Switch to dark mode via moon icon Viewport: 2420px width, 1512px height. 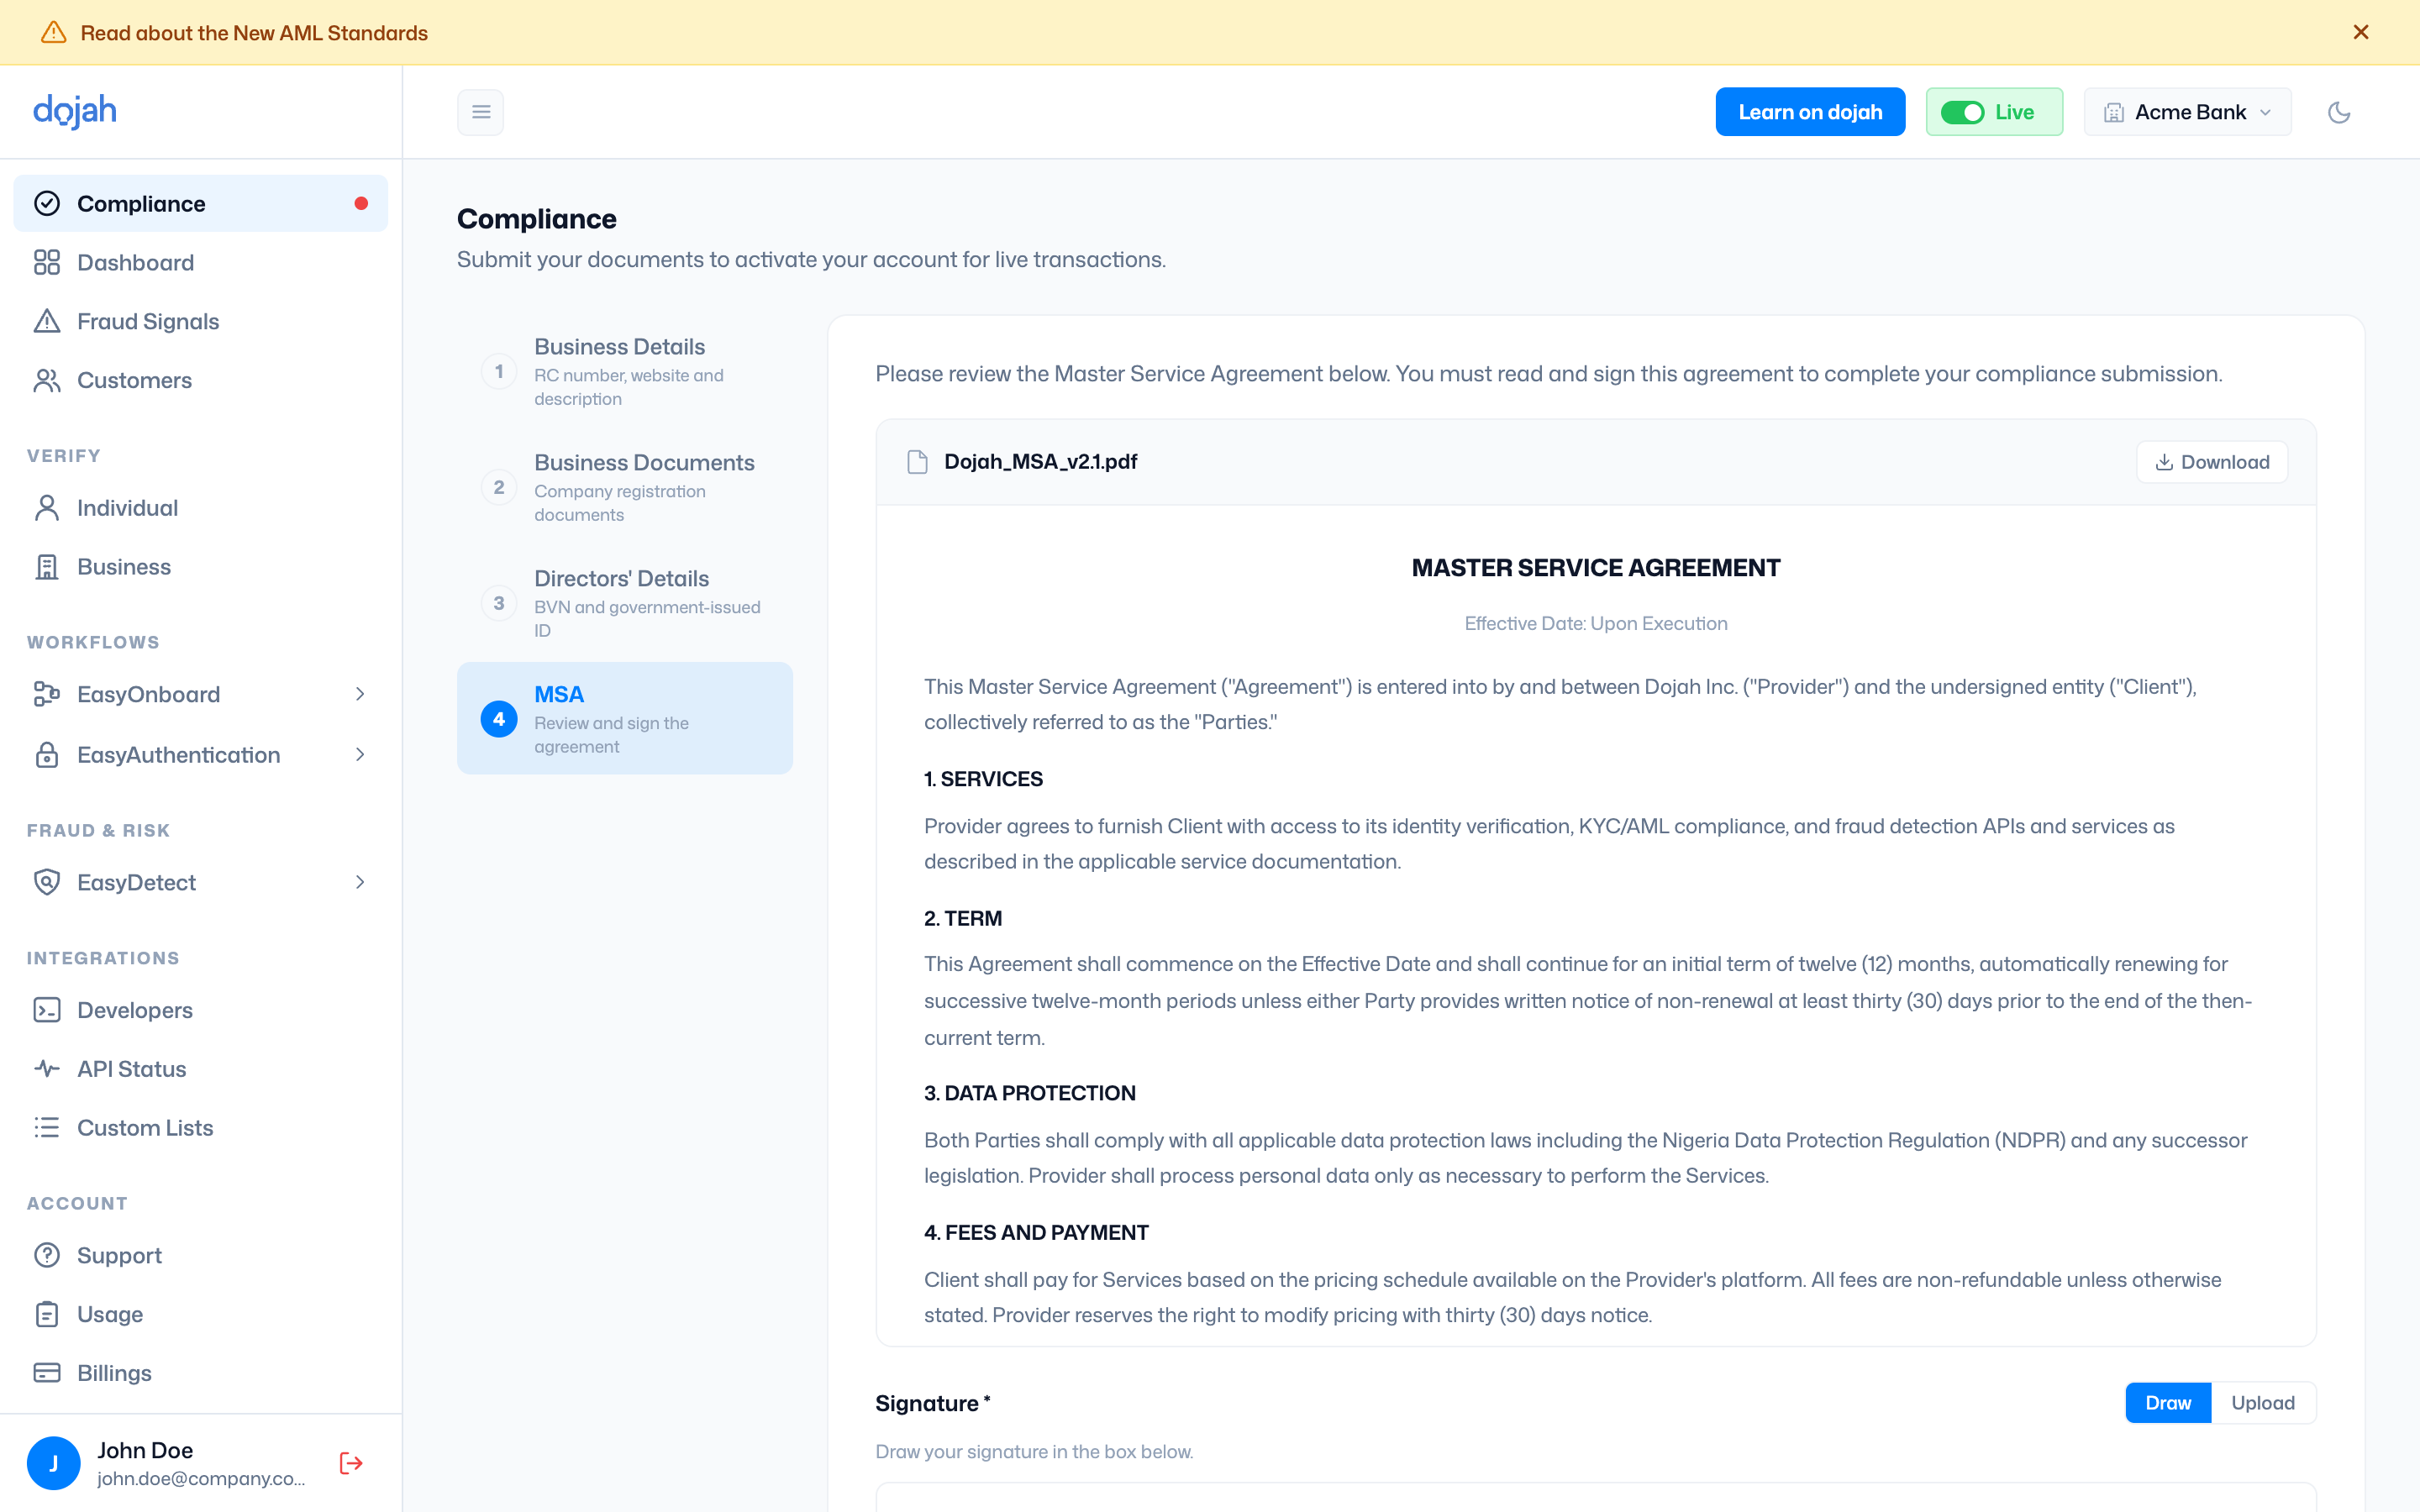click(x=2339, y=112)
